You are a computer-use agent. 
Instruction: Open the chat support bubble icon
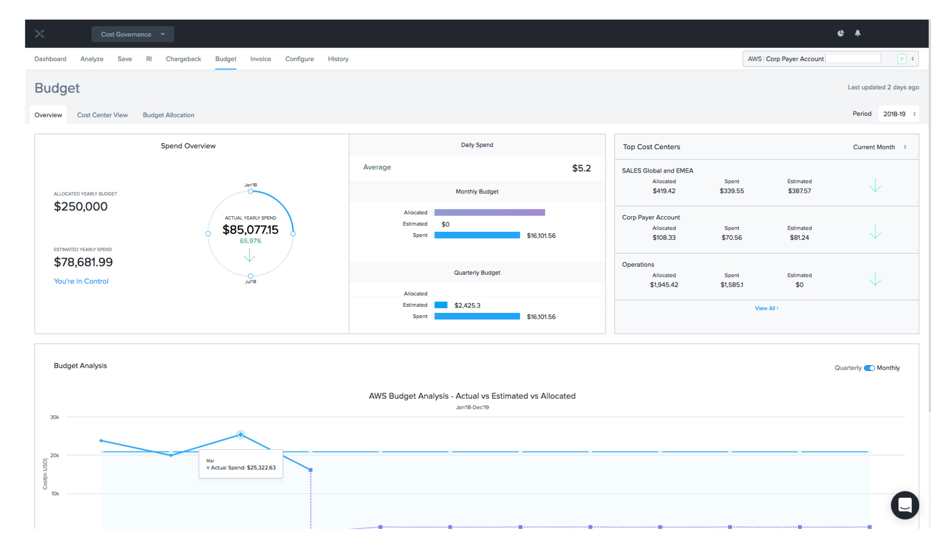904,505
